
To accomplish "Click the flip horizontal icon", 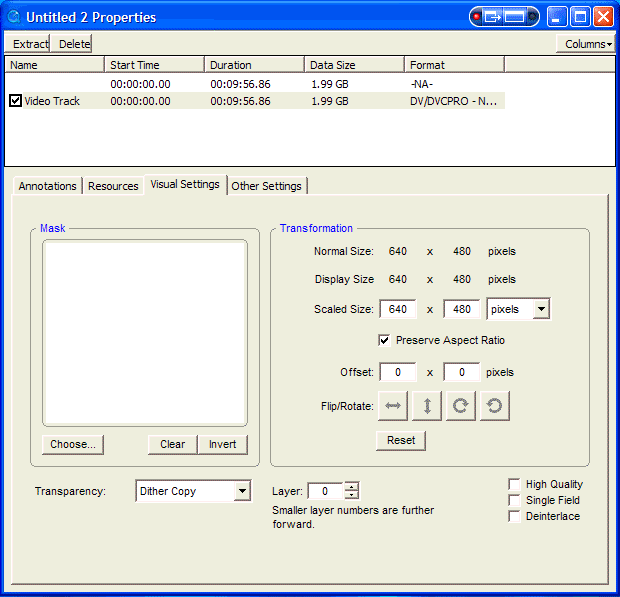I will tap(394, 406).
